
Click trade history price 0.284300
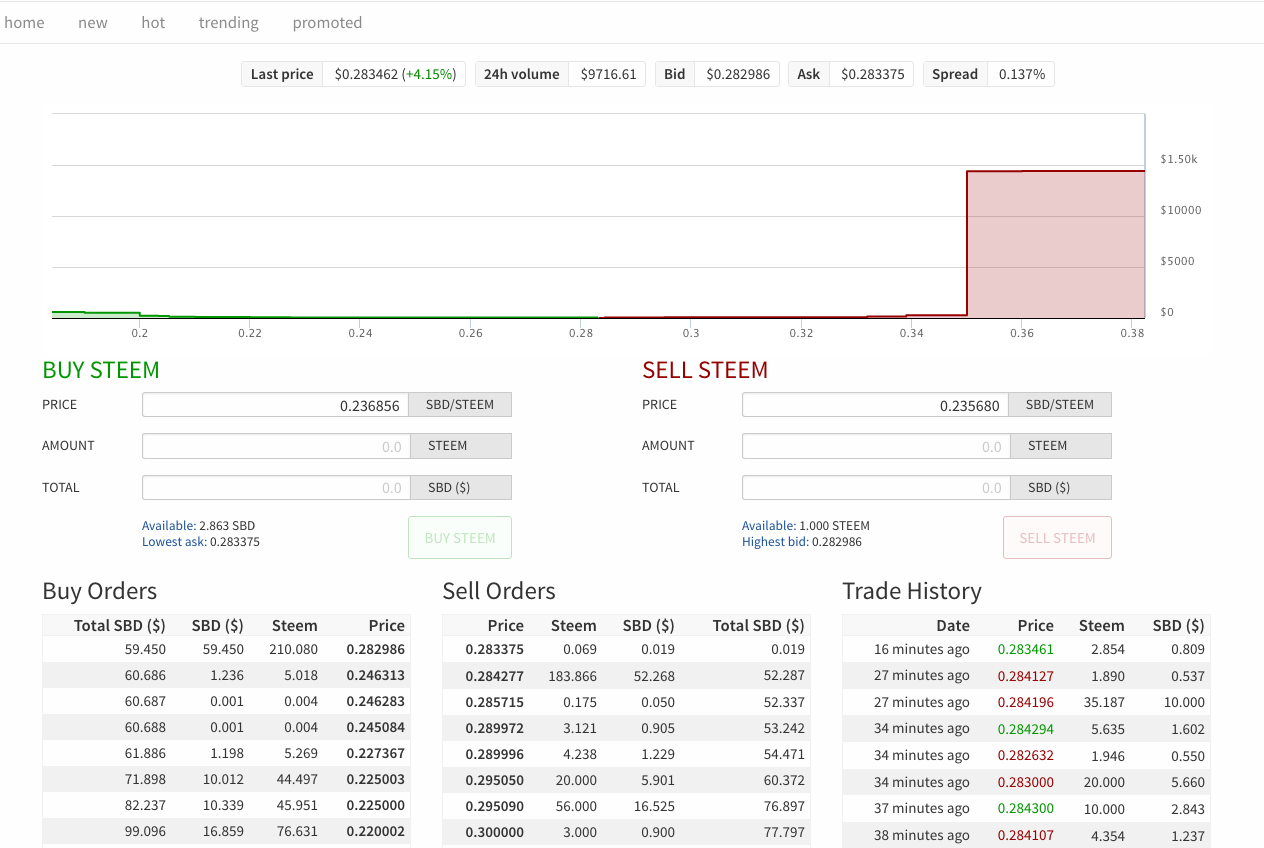[1026, 809]
